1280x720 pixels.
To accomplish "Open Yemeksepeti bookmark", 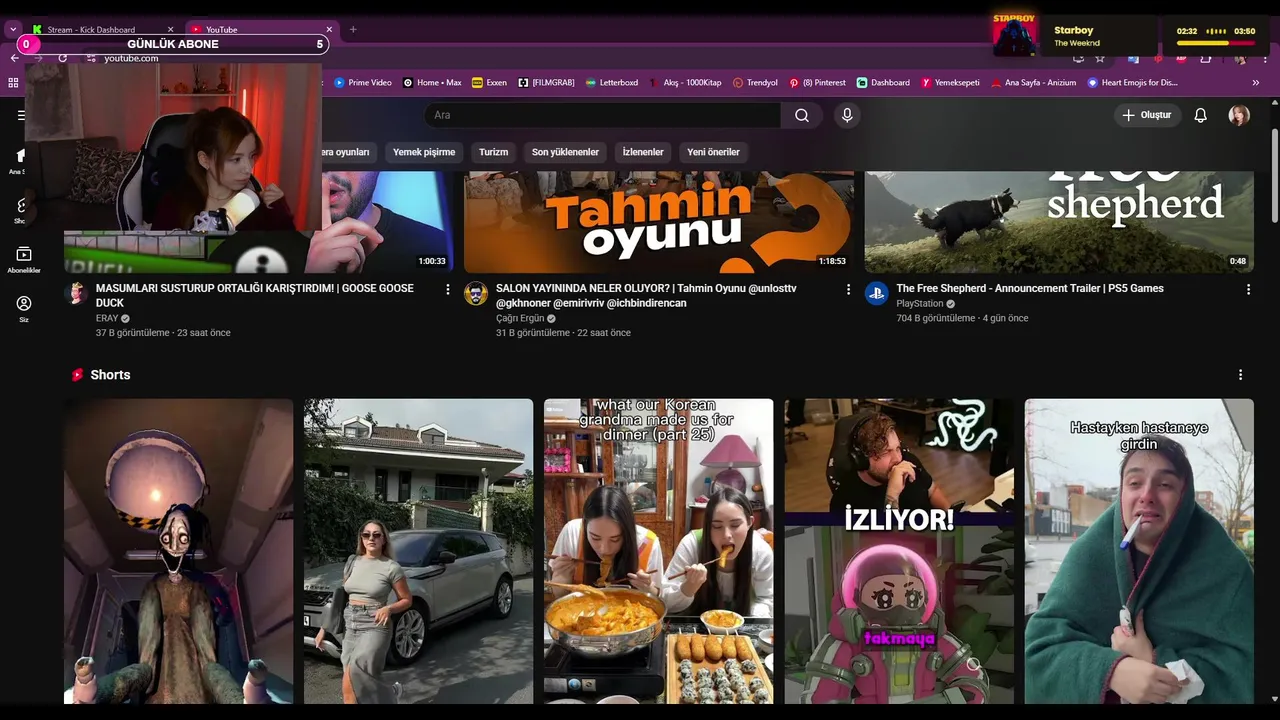I will coord(950,83).
